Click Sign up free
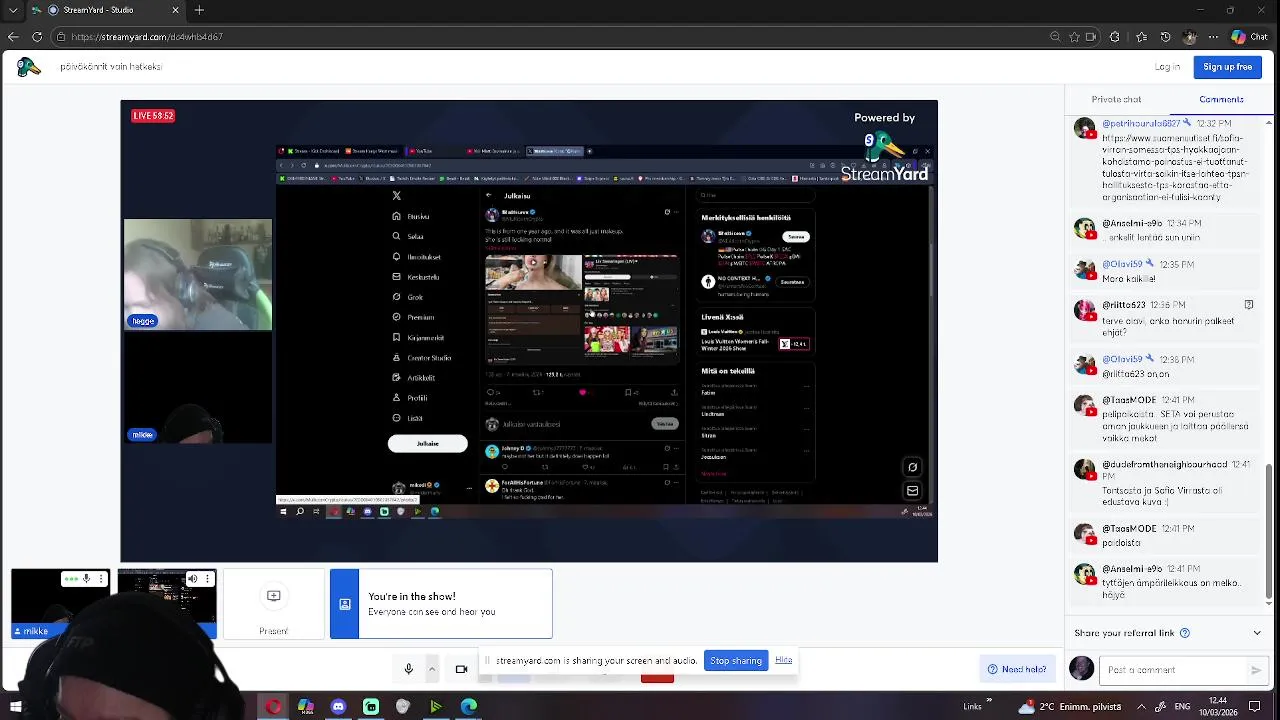This screenshot has height=720, width=1280. pos(1227,67)
